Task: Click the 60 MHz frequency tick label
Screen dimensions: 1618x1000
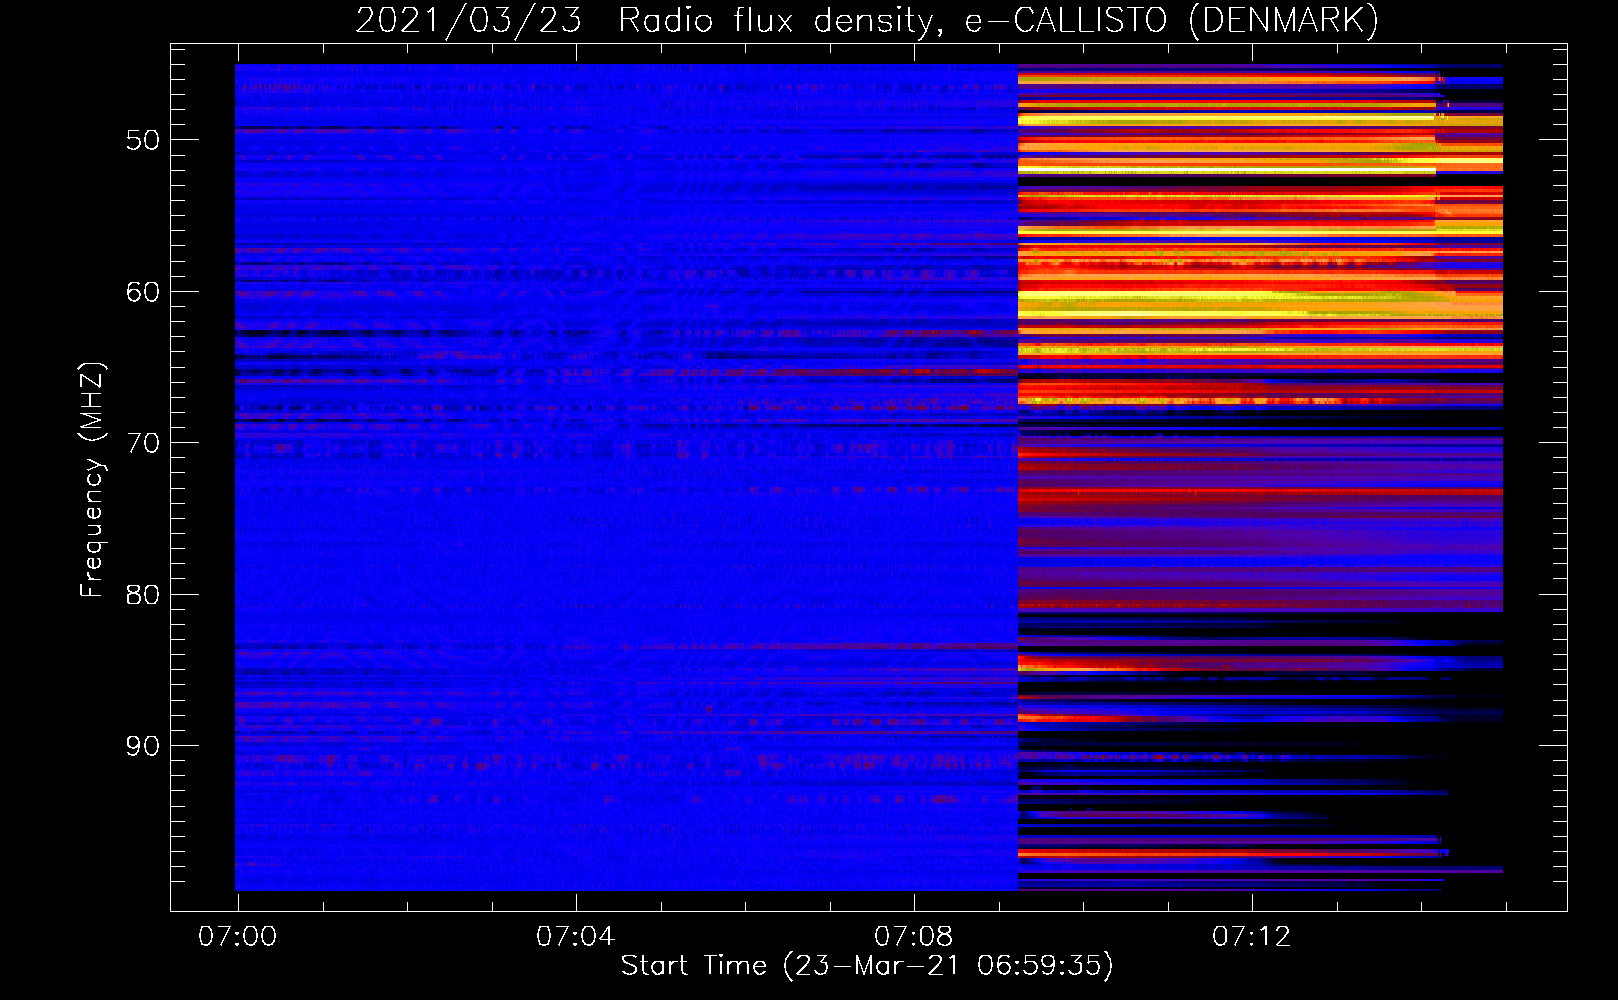Action: tap(143, 292)
